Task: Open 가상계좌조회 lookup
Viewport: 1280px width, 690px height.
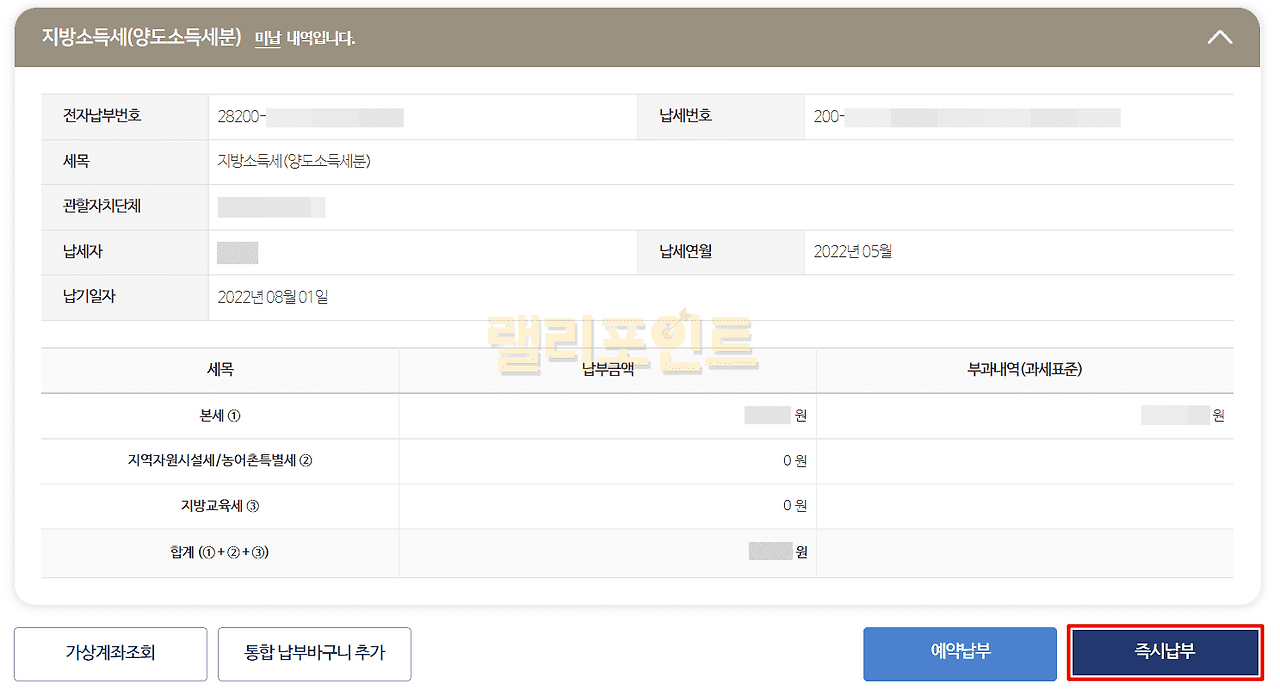Action: point(110,653)
